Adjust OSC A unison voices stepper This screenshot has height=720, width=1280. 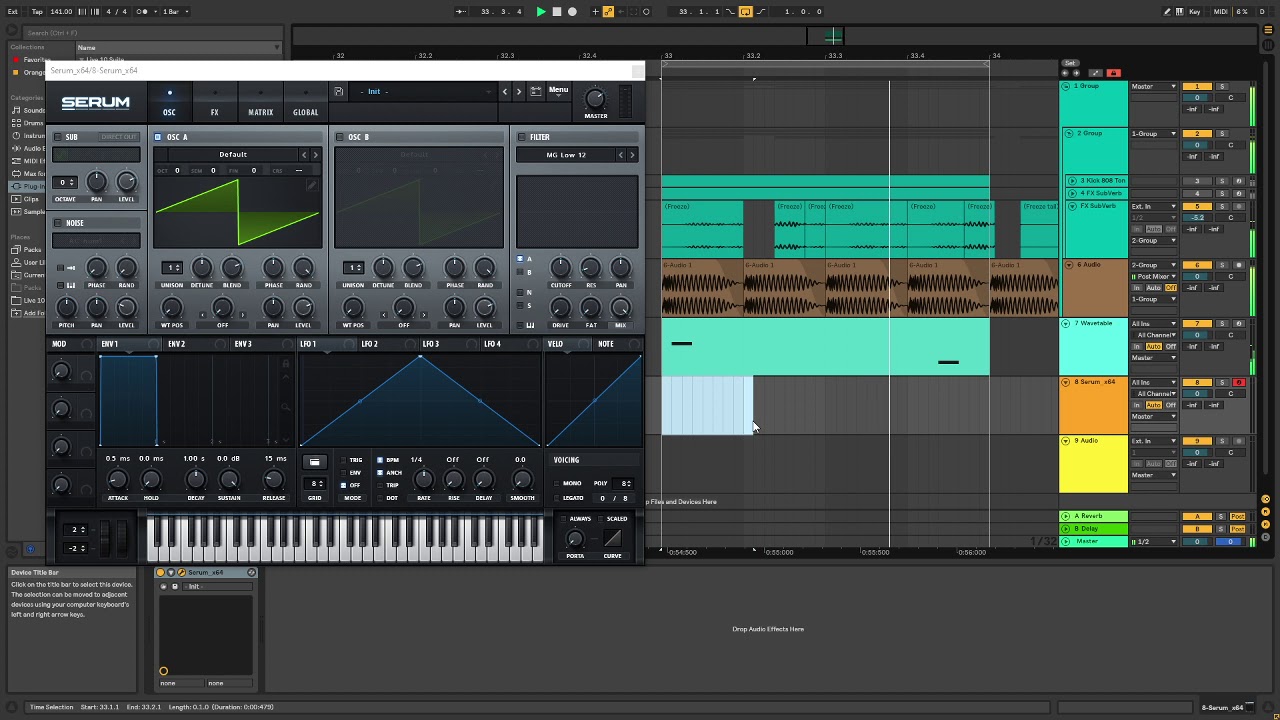coord(173,268)
